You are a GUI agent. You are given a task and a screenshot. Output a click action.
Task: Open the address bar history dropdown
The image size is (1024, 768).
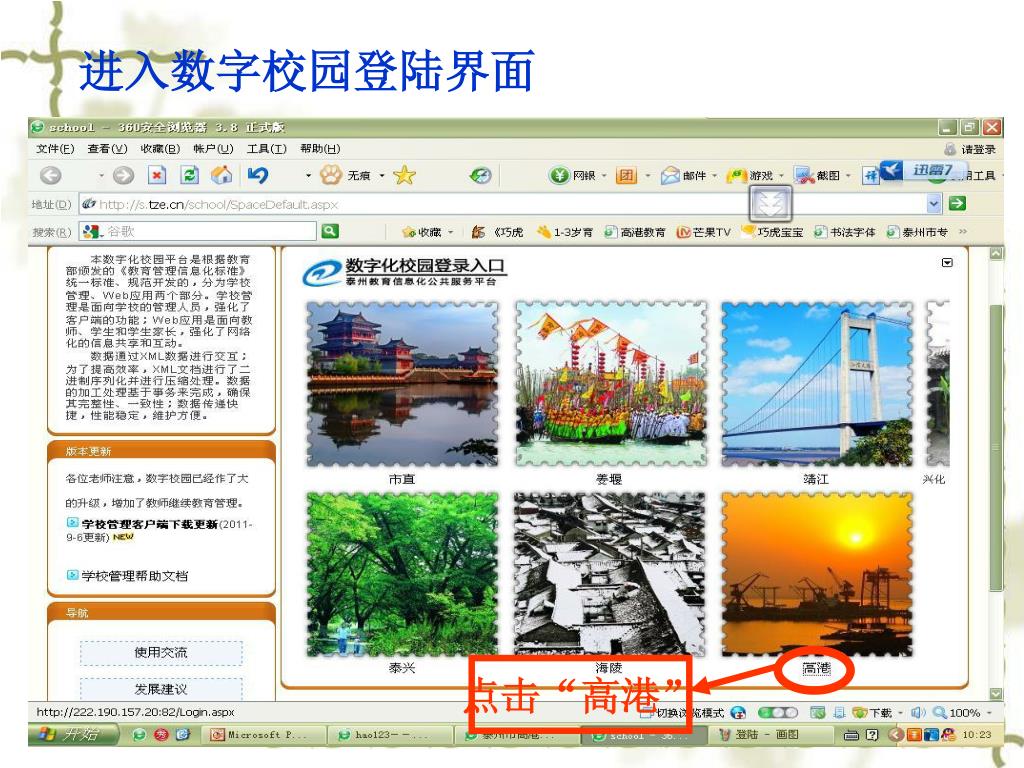pyautogui.click(x=934, y=204)
